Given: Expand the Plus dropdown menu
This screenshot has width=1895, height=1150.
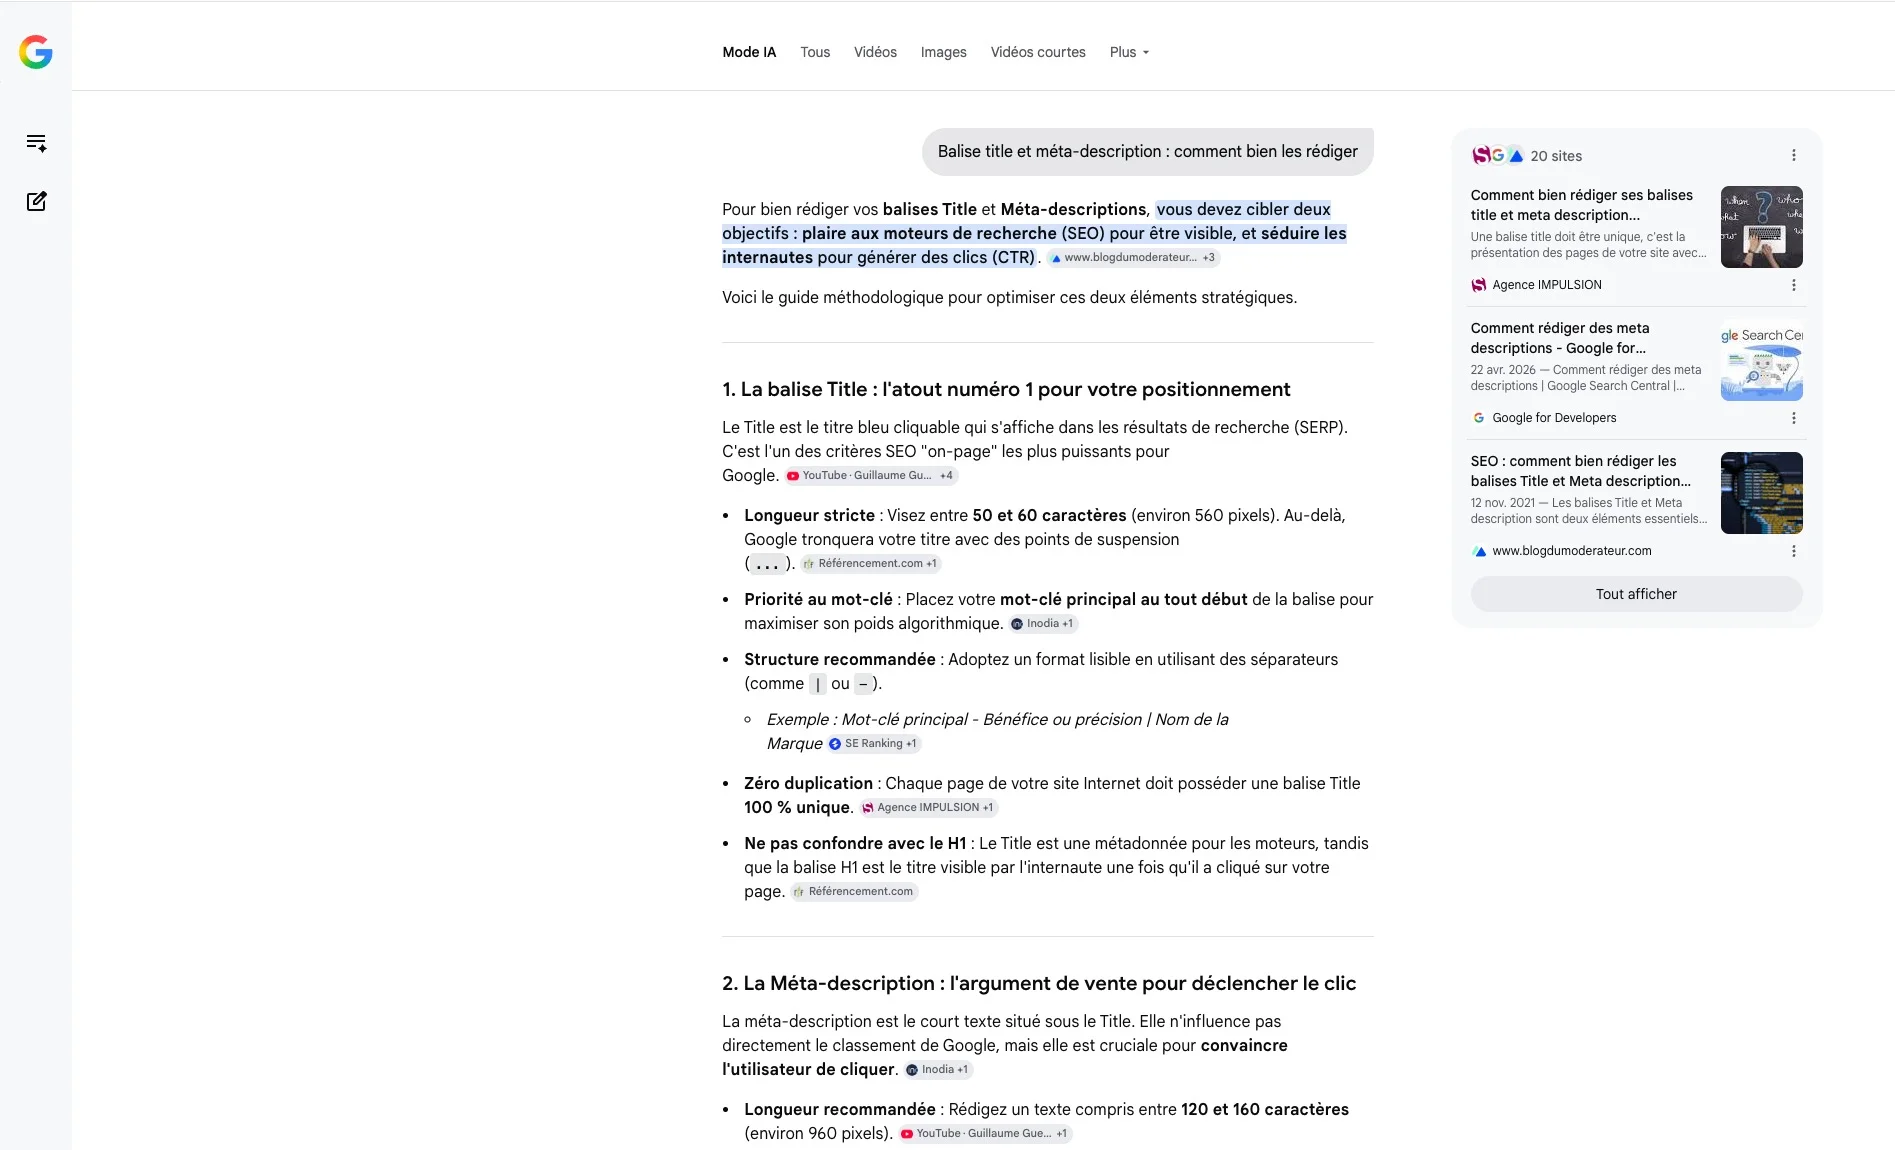Looking at the screenshot, I should [1129, 52].
